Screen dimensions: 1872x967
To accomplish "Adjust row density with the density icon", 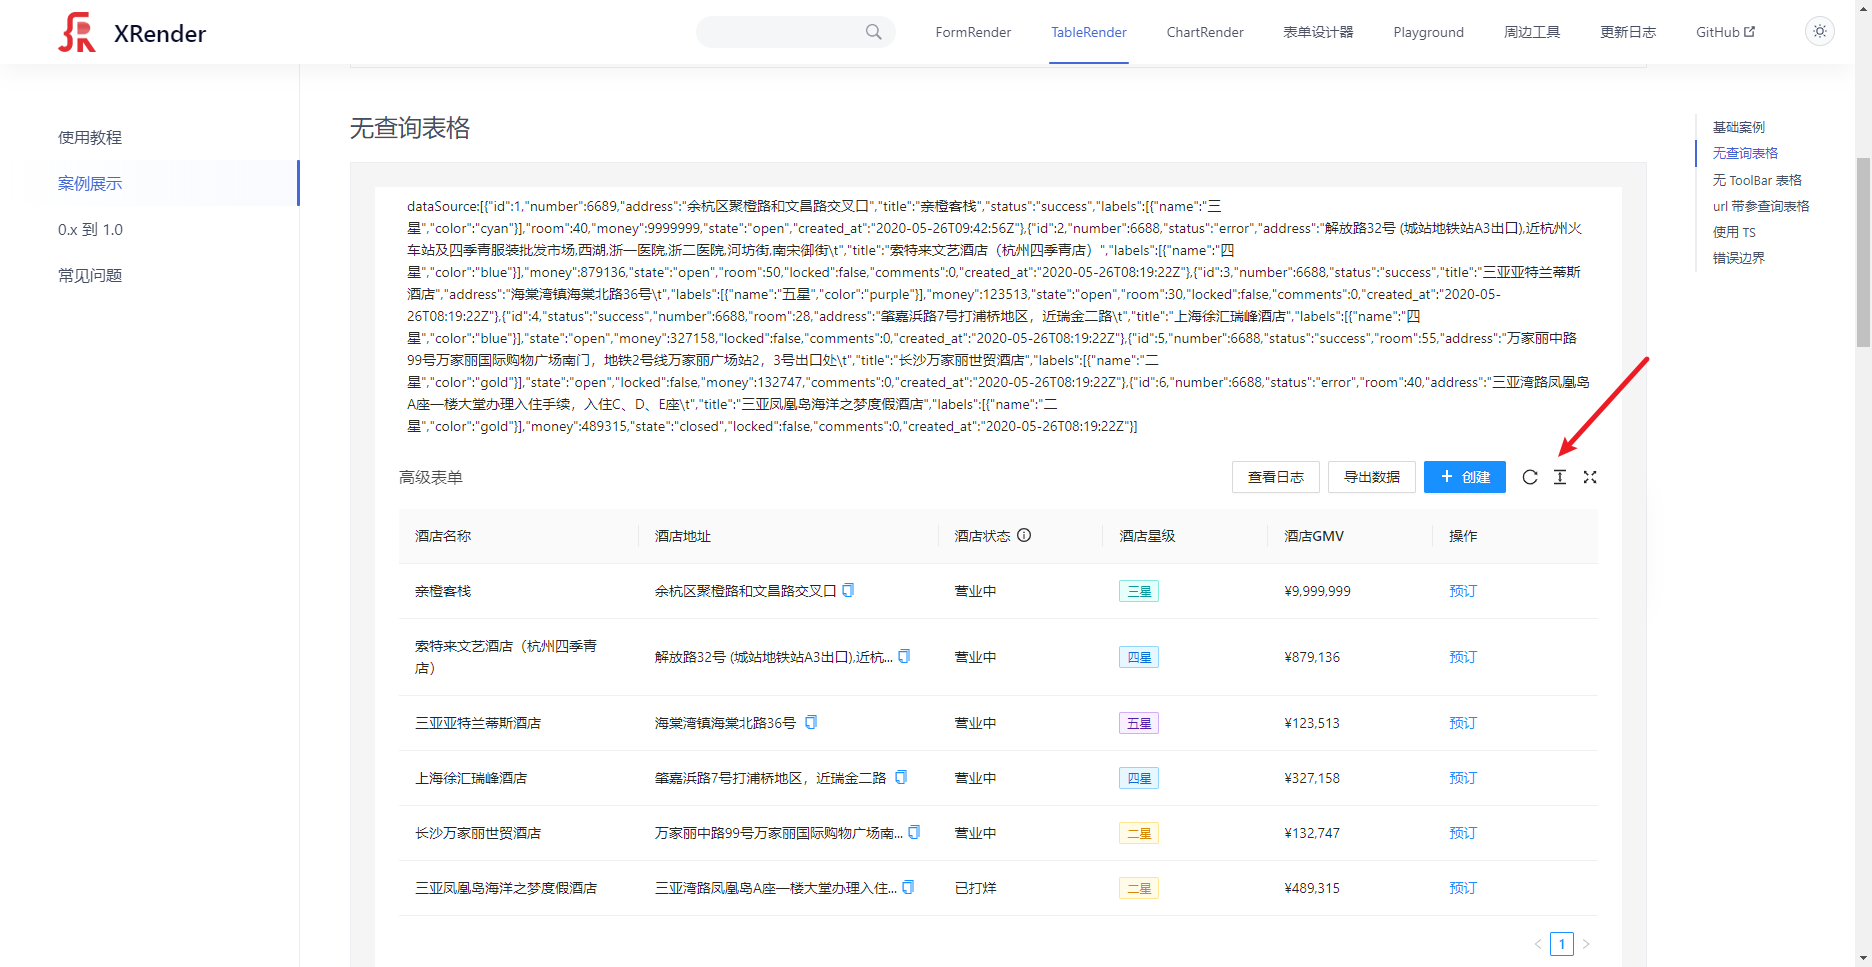I will [1559, 477].
